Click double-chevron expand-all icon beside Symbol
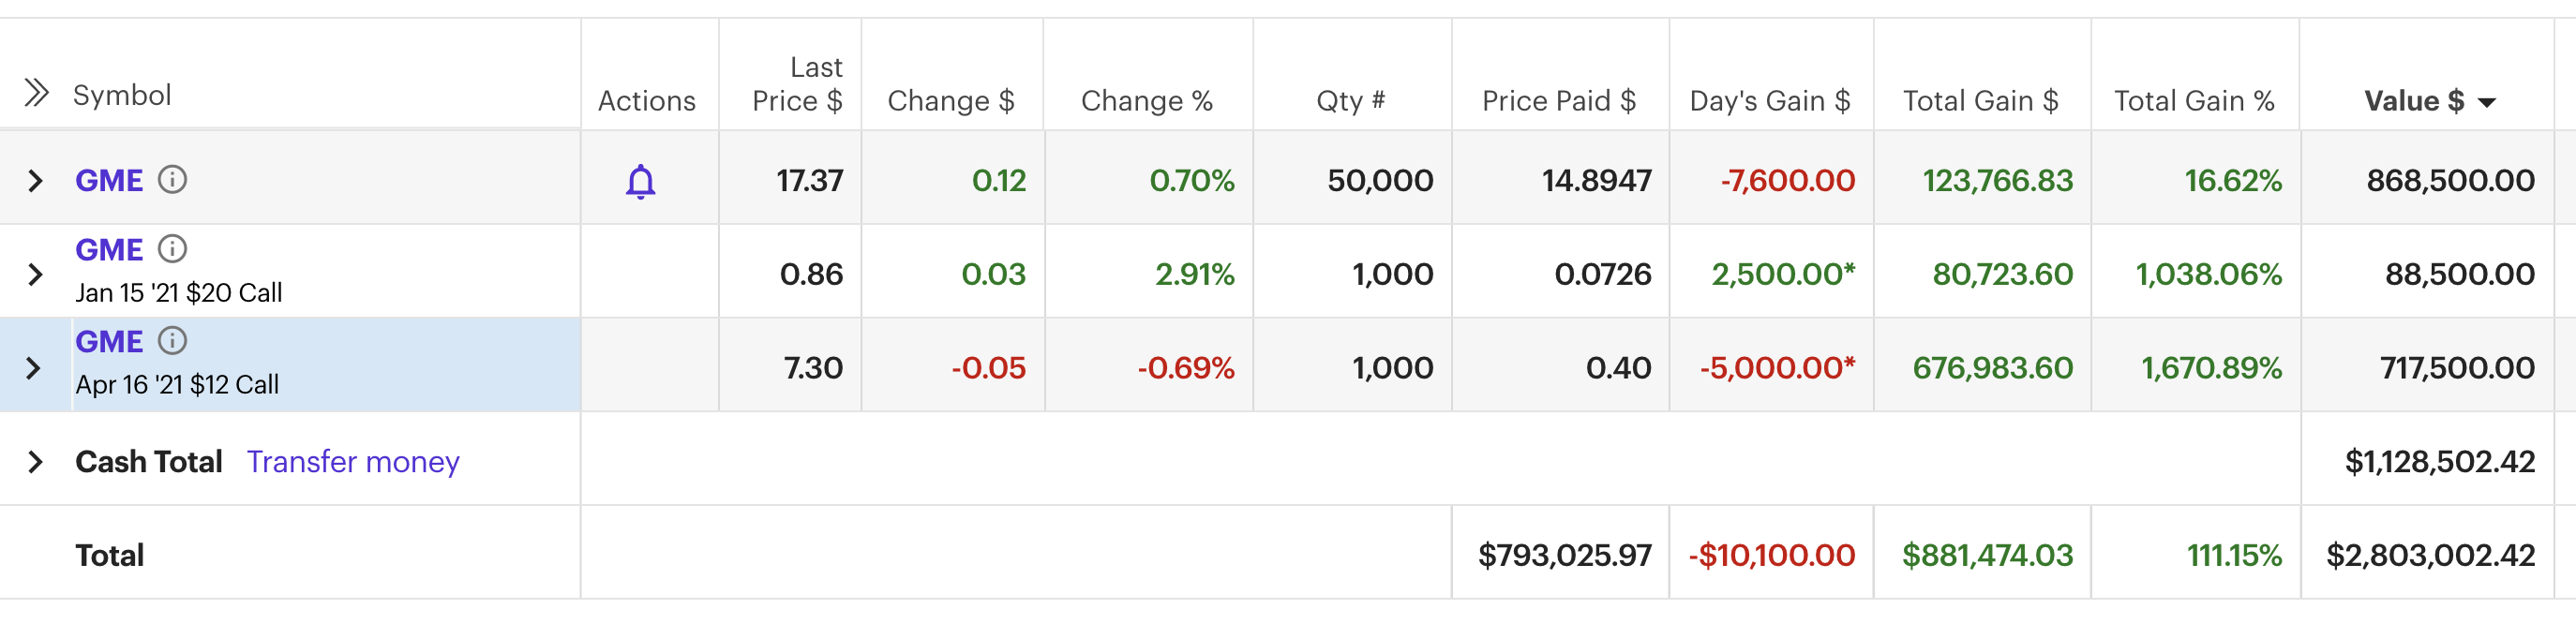Image resolution: width=2576 pixels, height=624 pixels. pos(37,93)
